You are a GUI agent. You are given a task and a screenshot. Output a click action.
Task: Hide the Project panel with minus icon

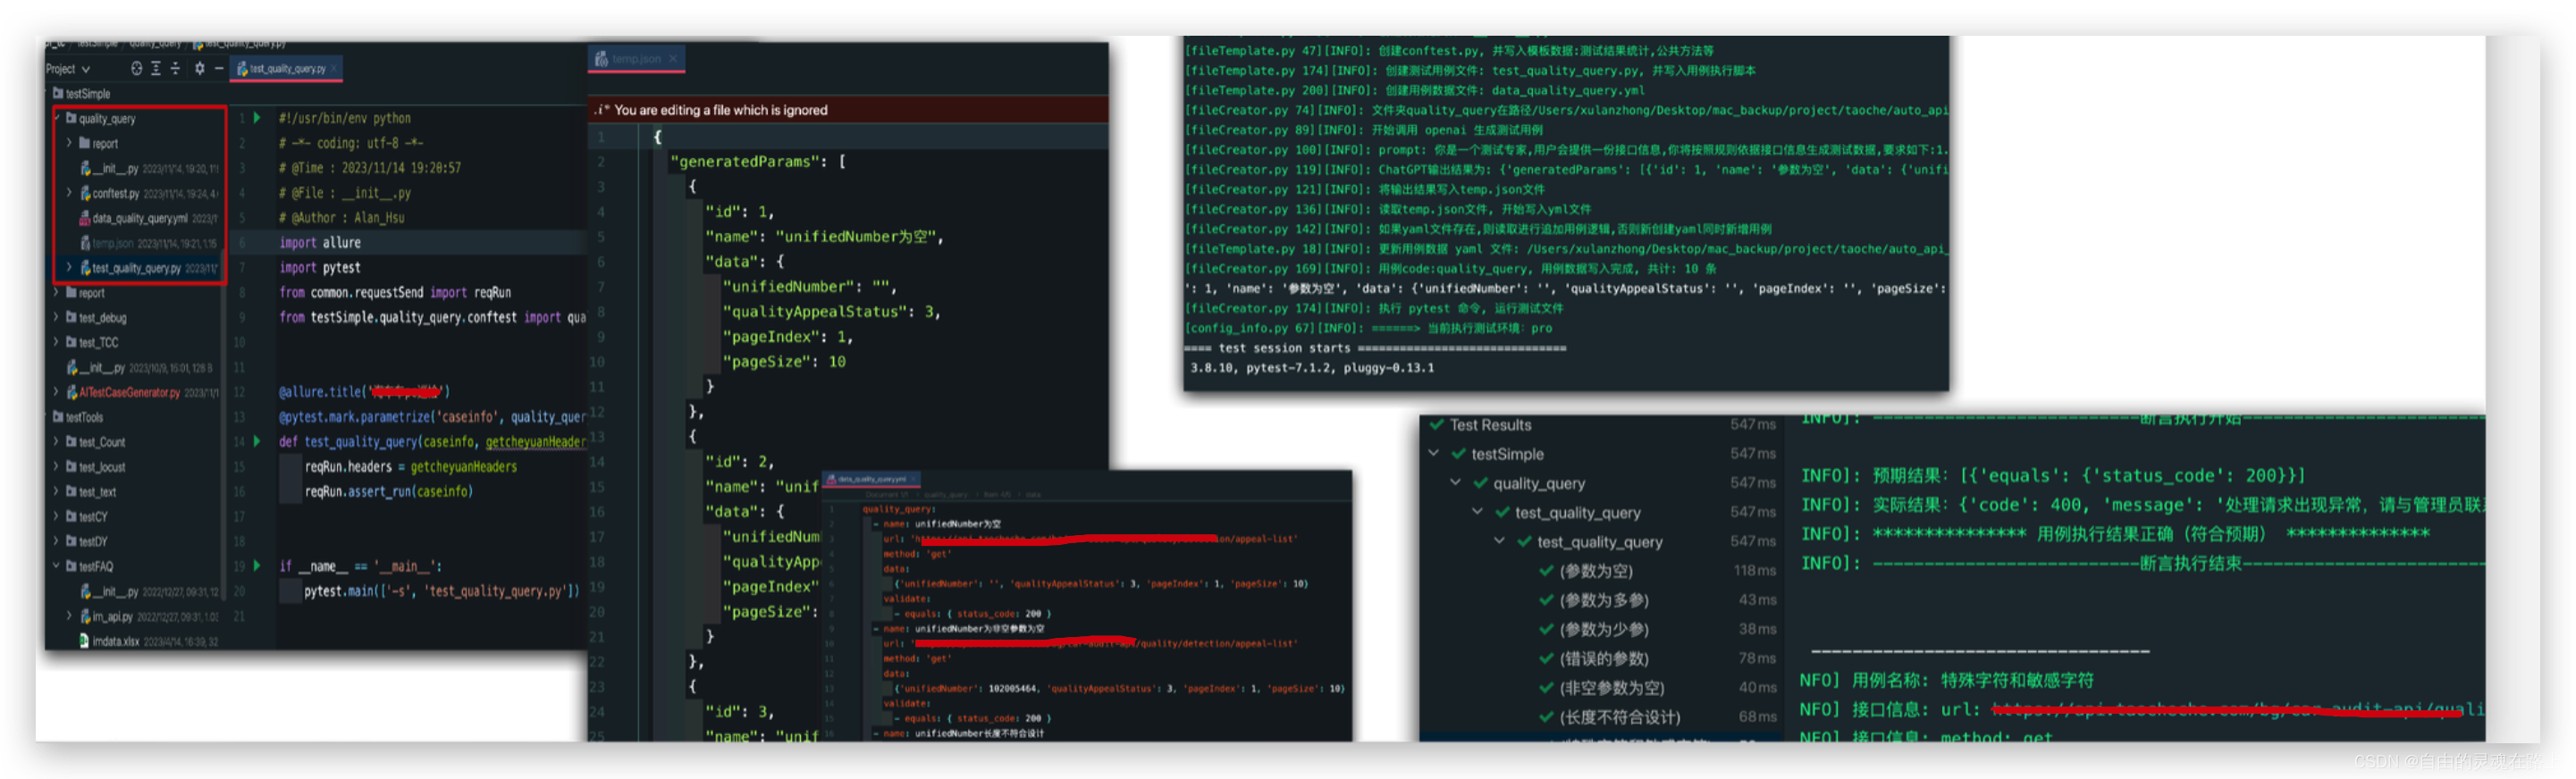[x=219, y=69]
